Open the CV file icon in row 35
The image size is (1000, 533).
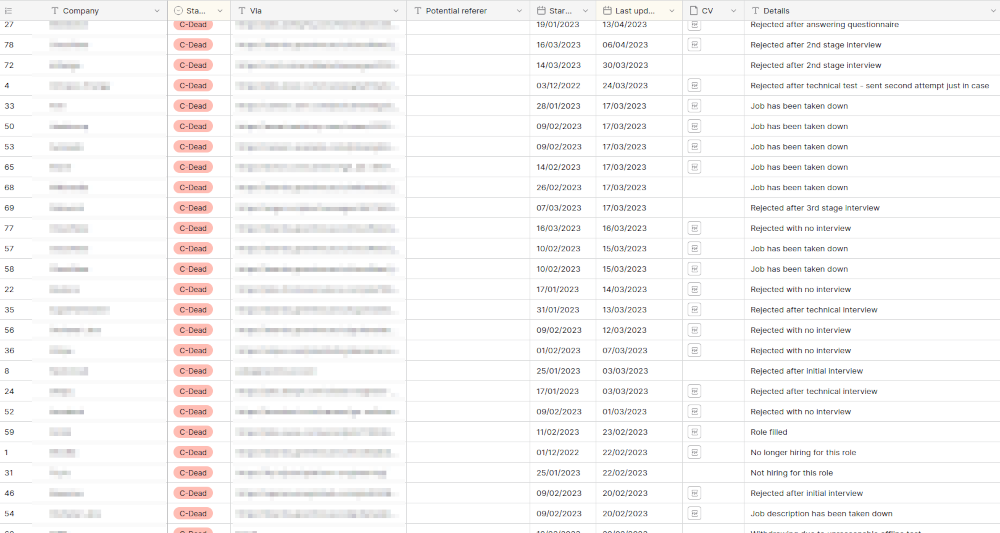click(x=694, y=310)
